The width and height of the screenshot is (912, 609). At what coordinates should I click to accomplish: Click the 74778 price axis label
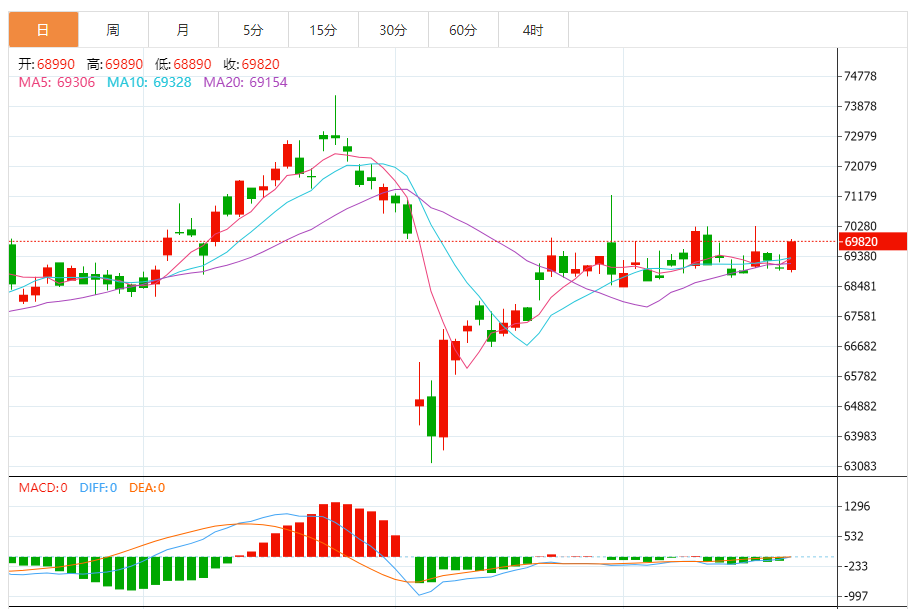[x=860, y=76]
